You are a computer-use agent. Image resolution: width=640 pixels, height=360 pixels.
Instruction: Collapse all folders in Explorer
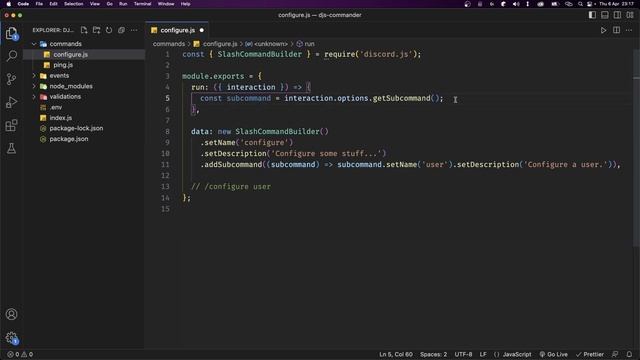click(121, 30)
